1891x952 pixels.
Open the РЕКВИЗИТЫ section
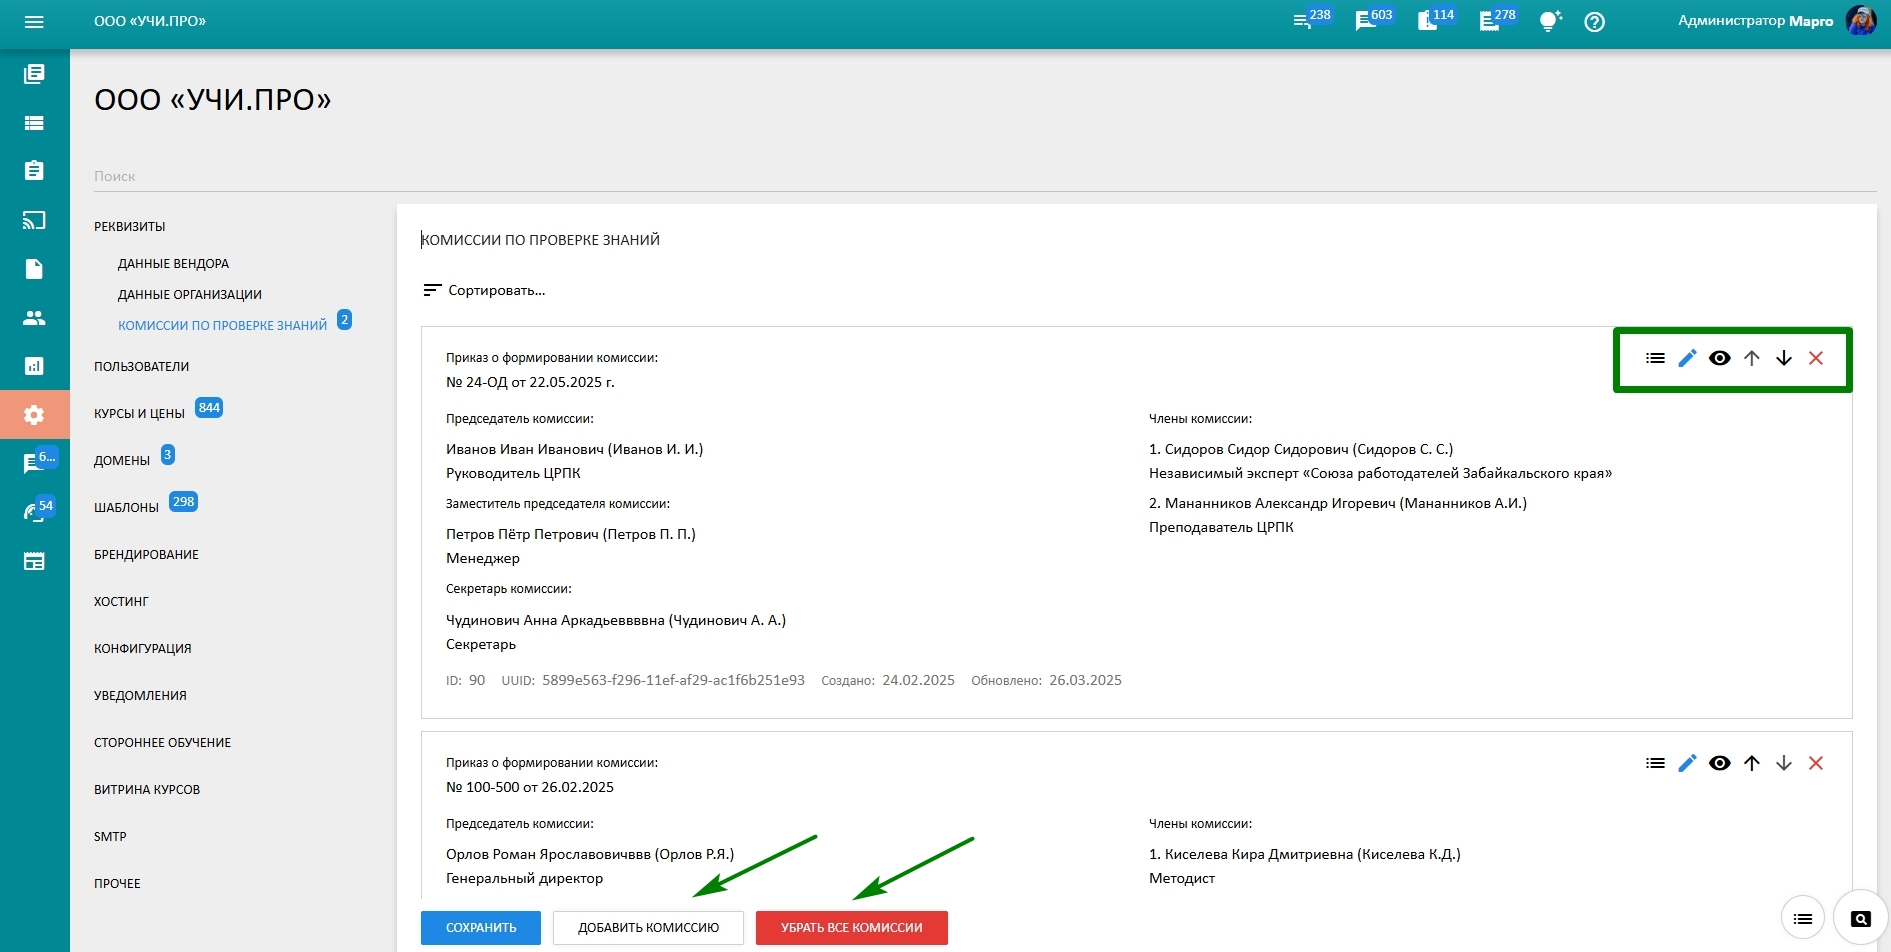coord(130,227)
